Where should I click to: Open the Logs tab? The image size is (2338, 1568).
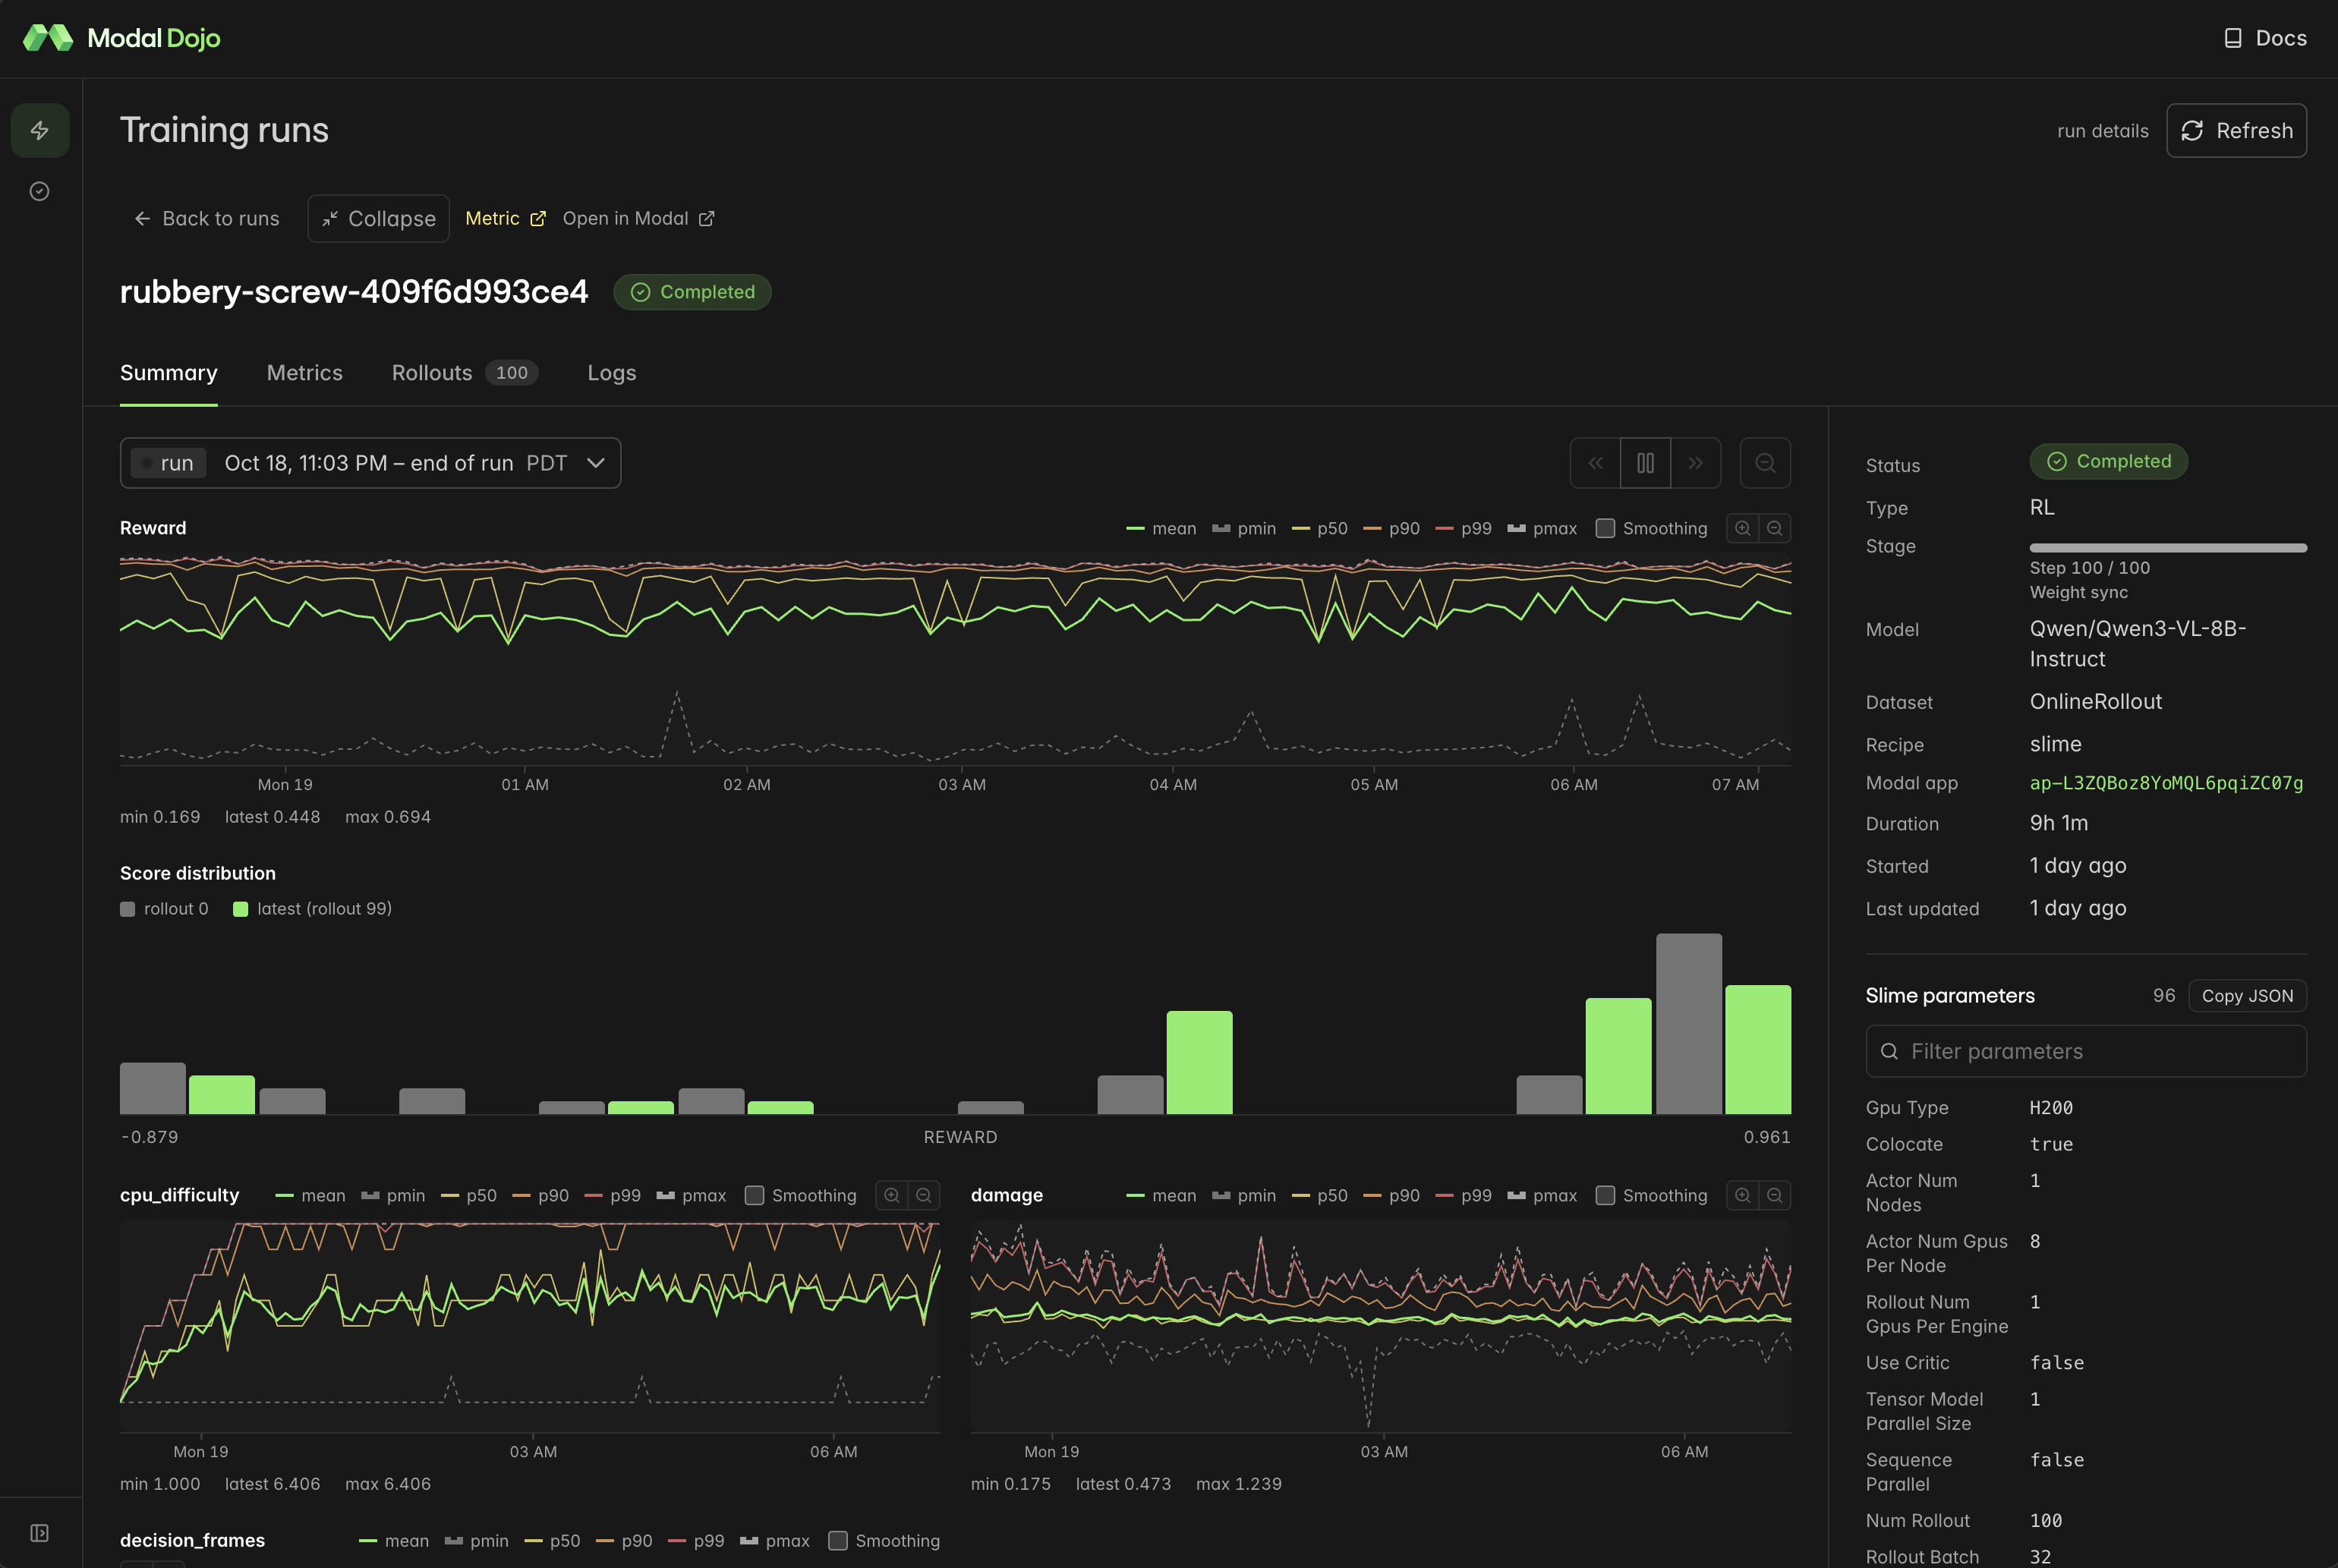611,373
